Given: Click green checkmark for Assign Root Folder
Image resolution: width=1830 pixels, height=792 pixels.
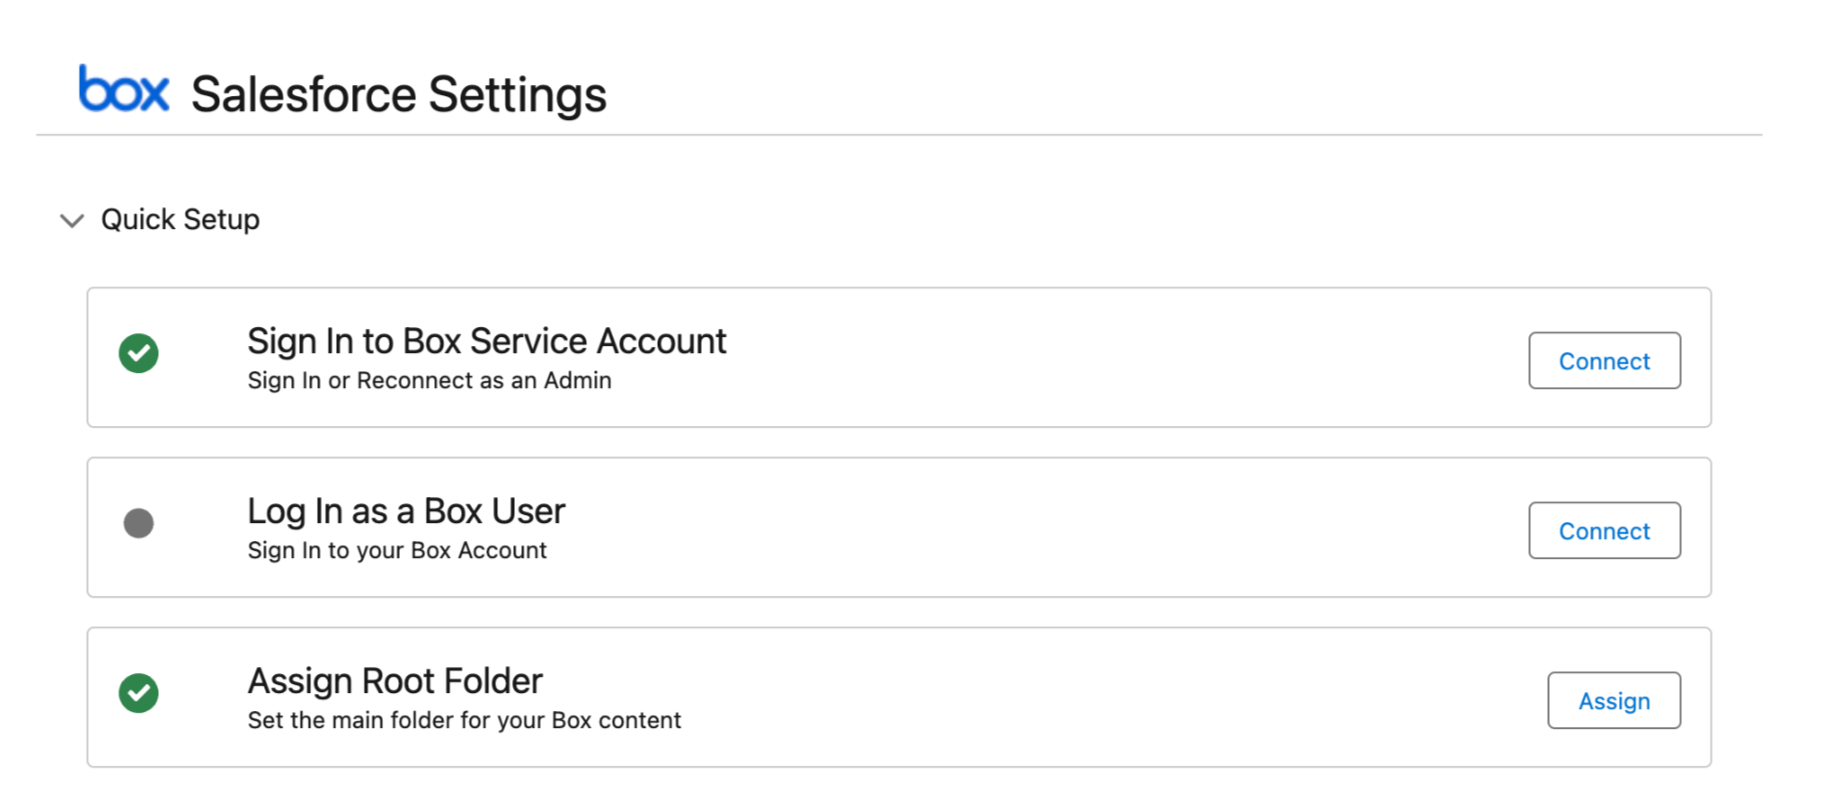Looking at the screenshot, I should coord(139,693).
